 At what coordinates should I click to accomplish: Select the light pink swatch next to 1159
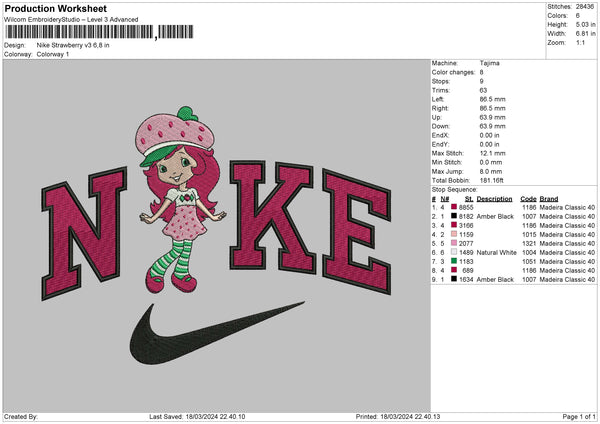point(454,234)
